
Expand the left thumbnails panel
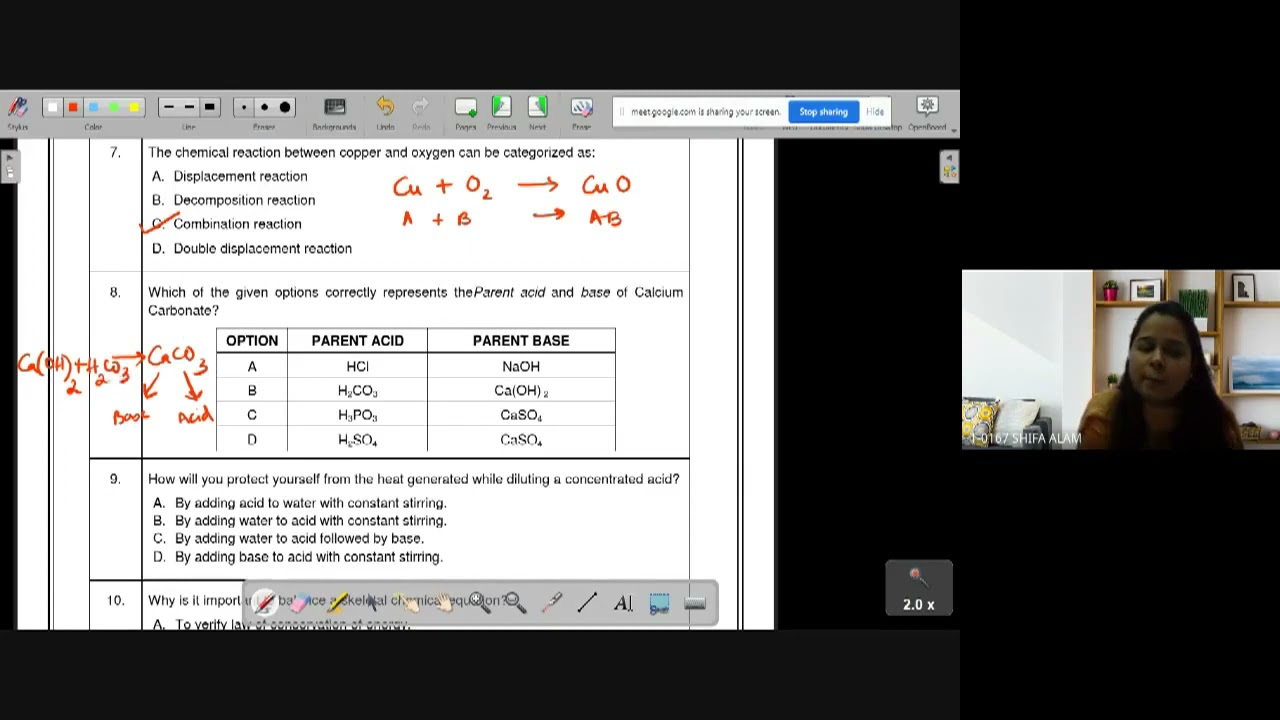tap(9, 165)
